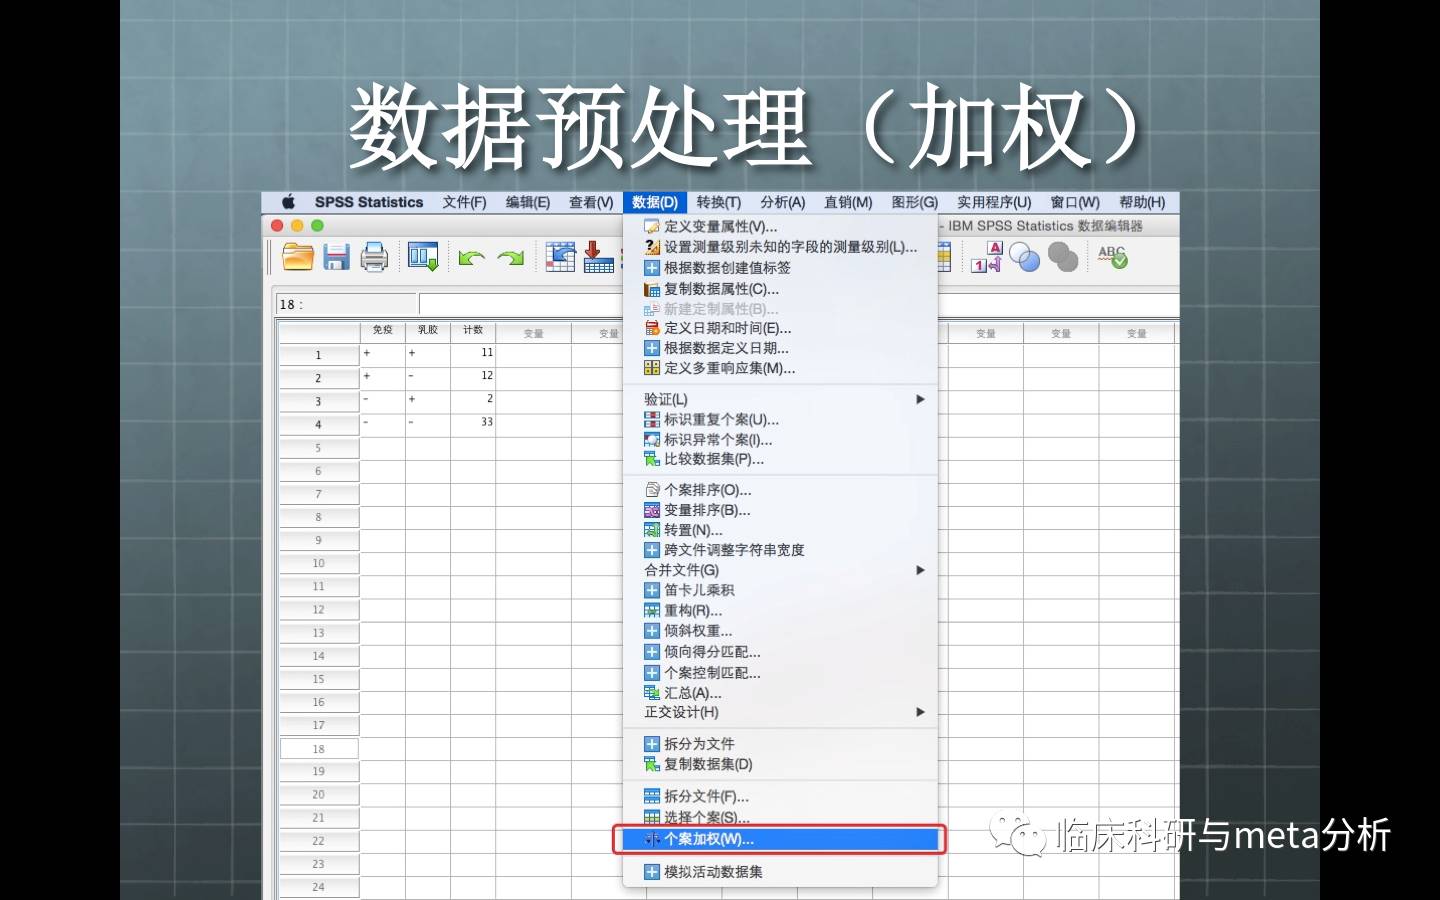The image size is (1440, 900).
Task: Open the 实用程序(U) menu
Action: (x=994, y=202)
